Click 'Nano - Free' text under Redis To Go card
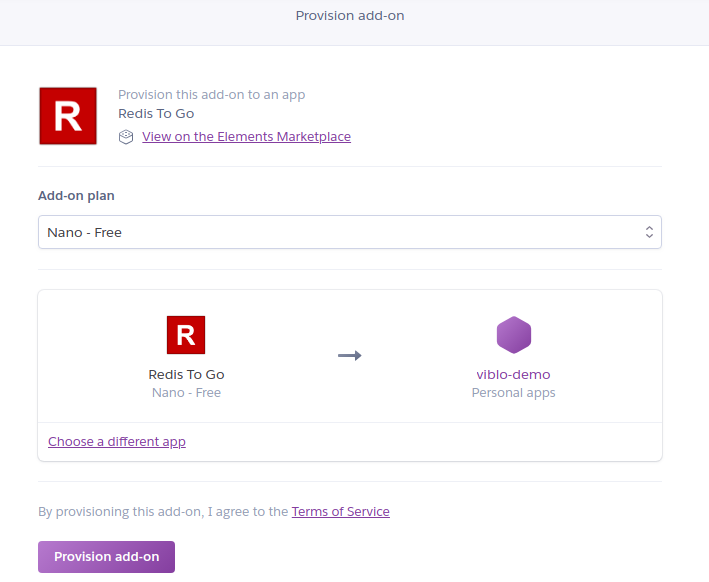Screen dimensions: 709x582 (186, 393)
